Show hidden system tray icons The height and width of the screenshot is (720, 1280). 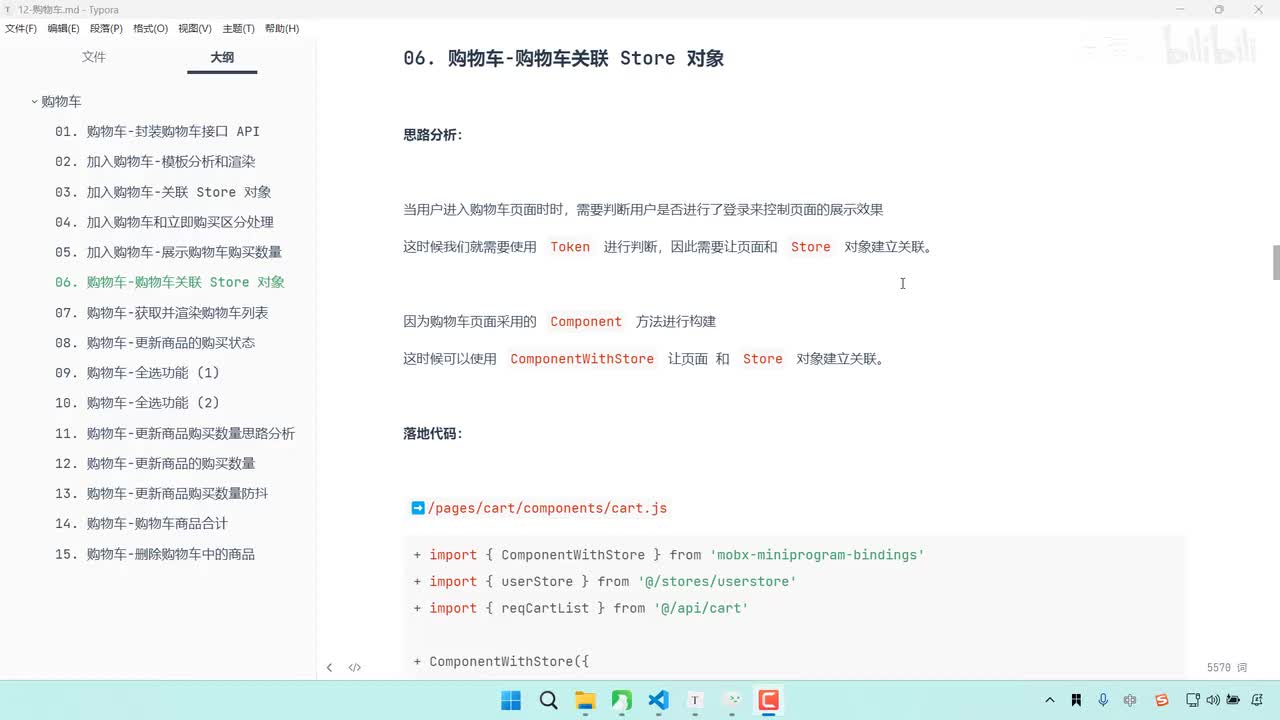(1049, 700)
